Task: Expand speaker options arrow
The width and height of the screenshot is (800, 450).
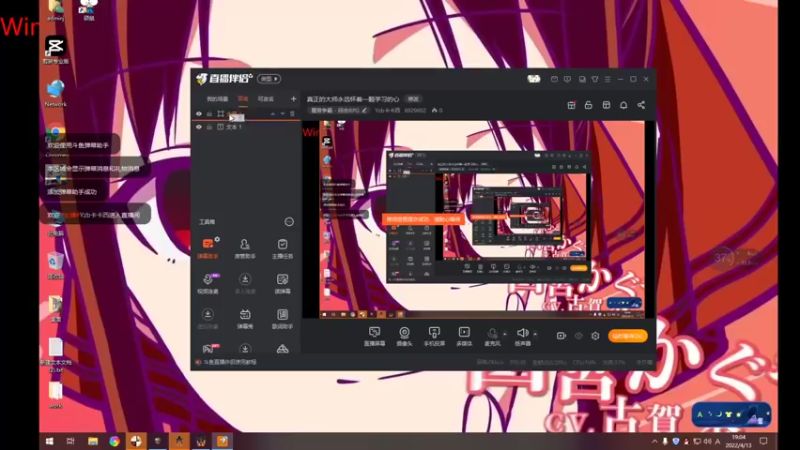Action: [535, 334]
